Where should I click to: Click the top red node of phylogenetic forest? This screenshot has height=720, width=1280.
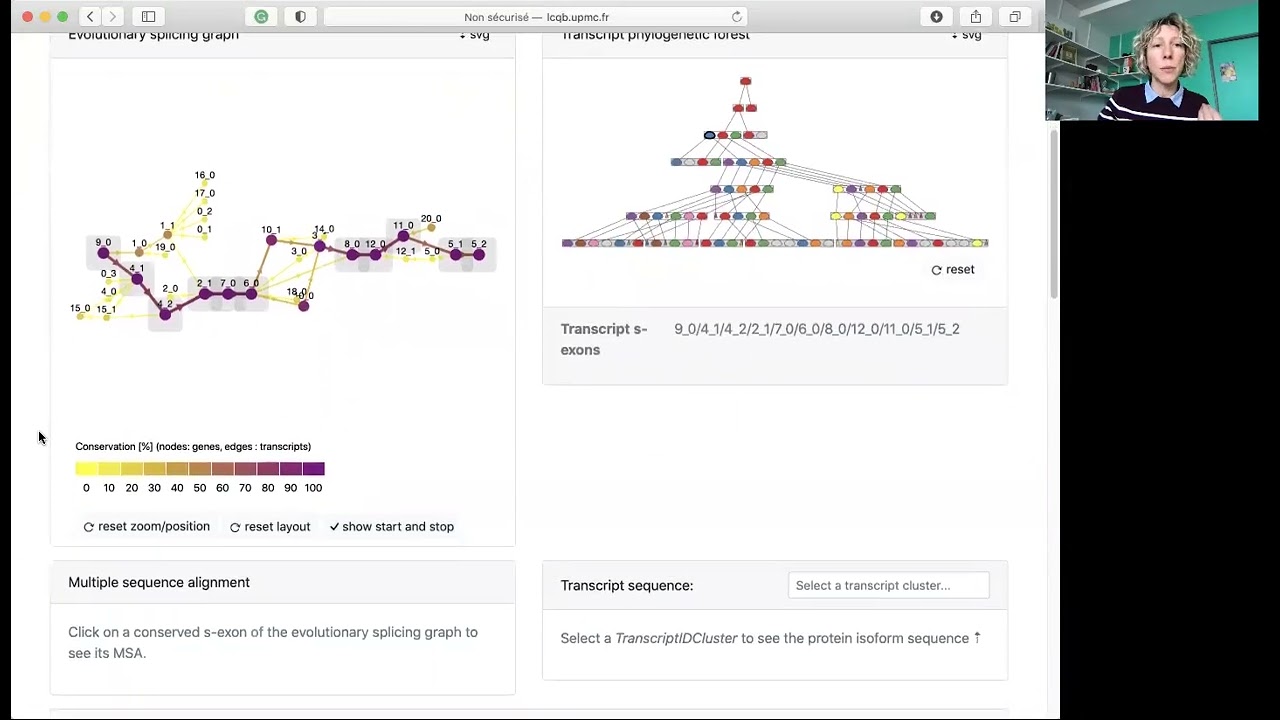click(745, 81)
